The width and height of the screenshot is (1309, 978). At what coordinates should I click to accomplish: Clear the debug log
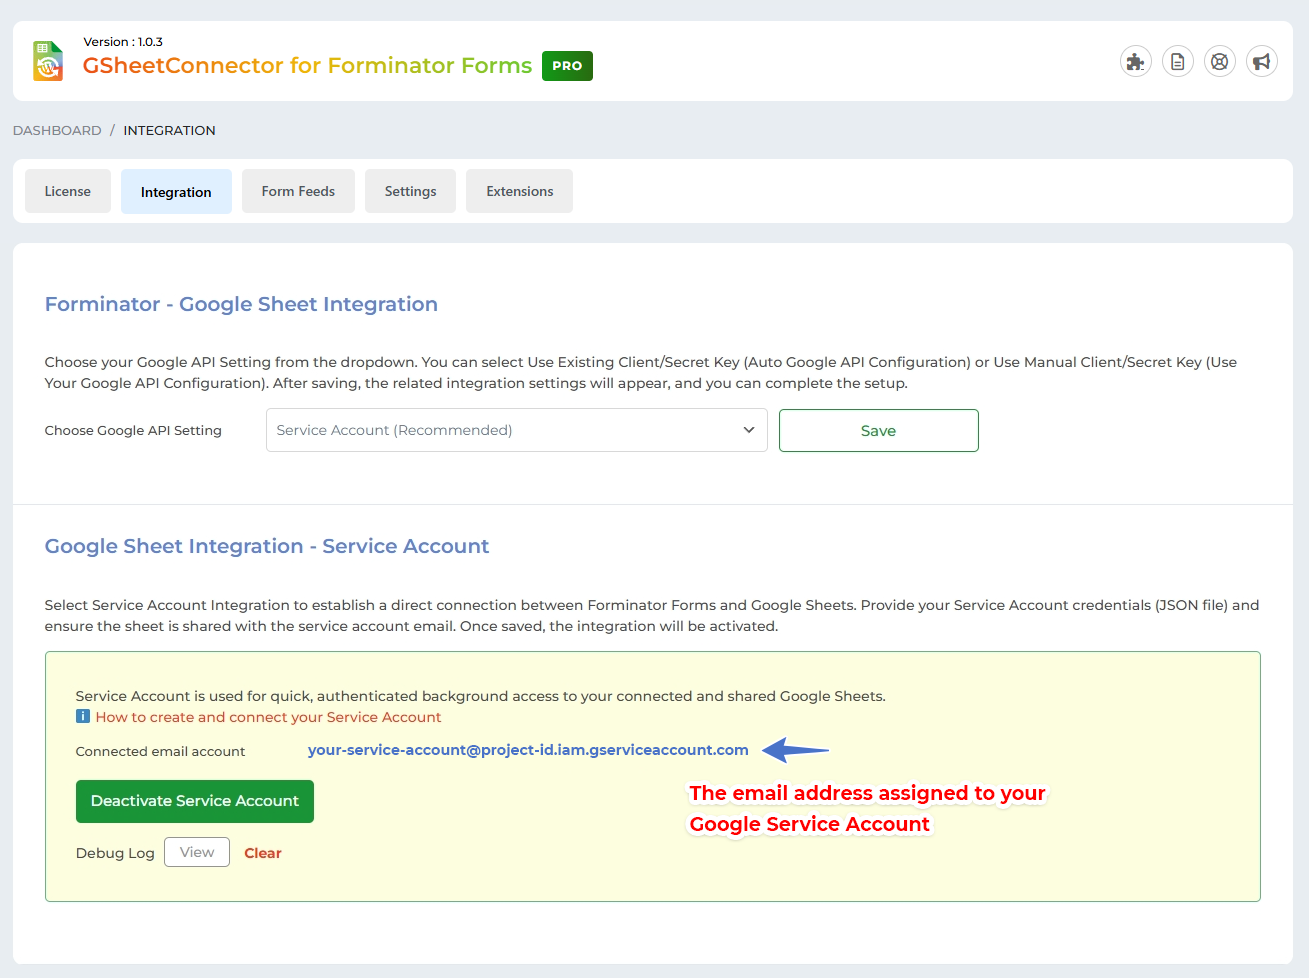click(x=263, y=853)
